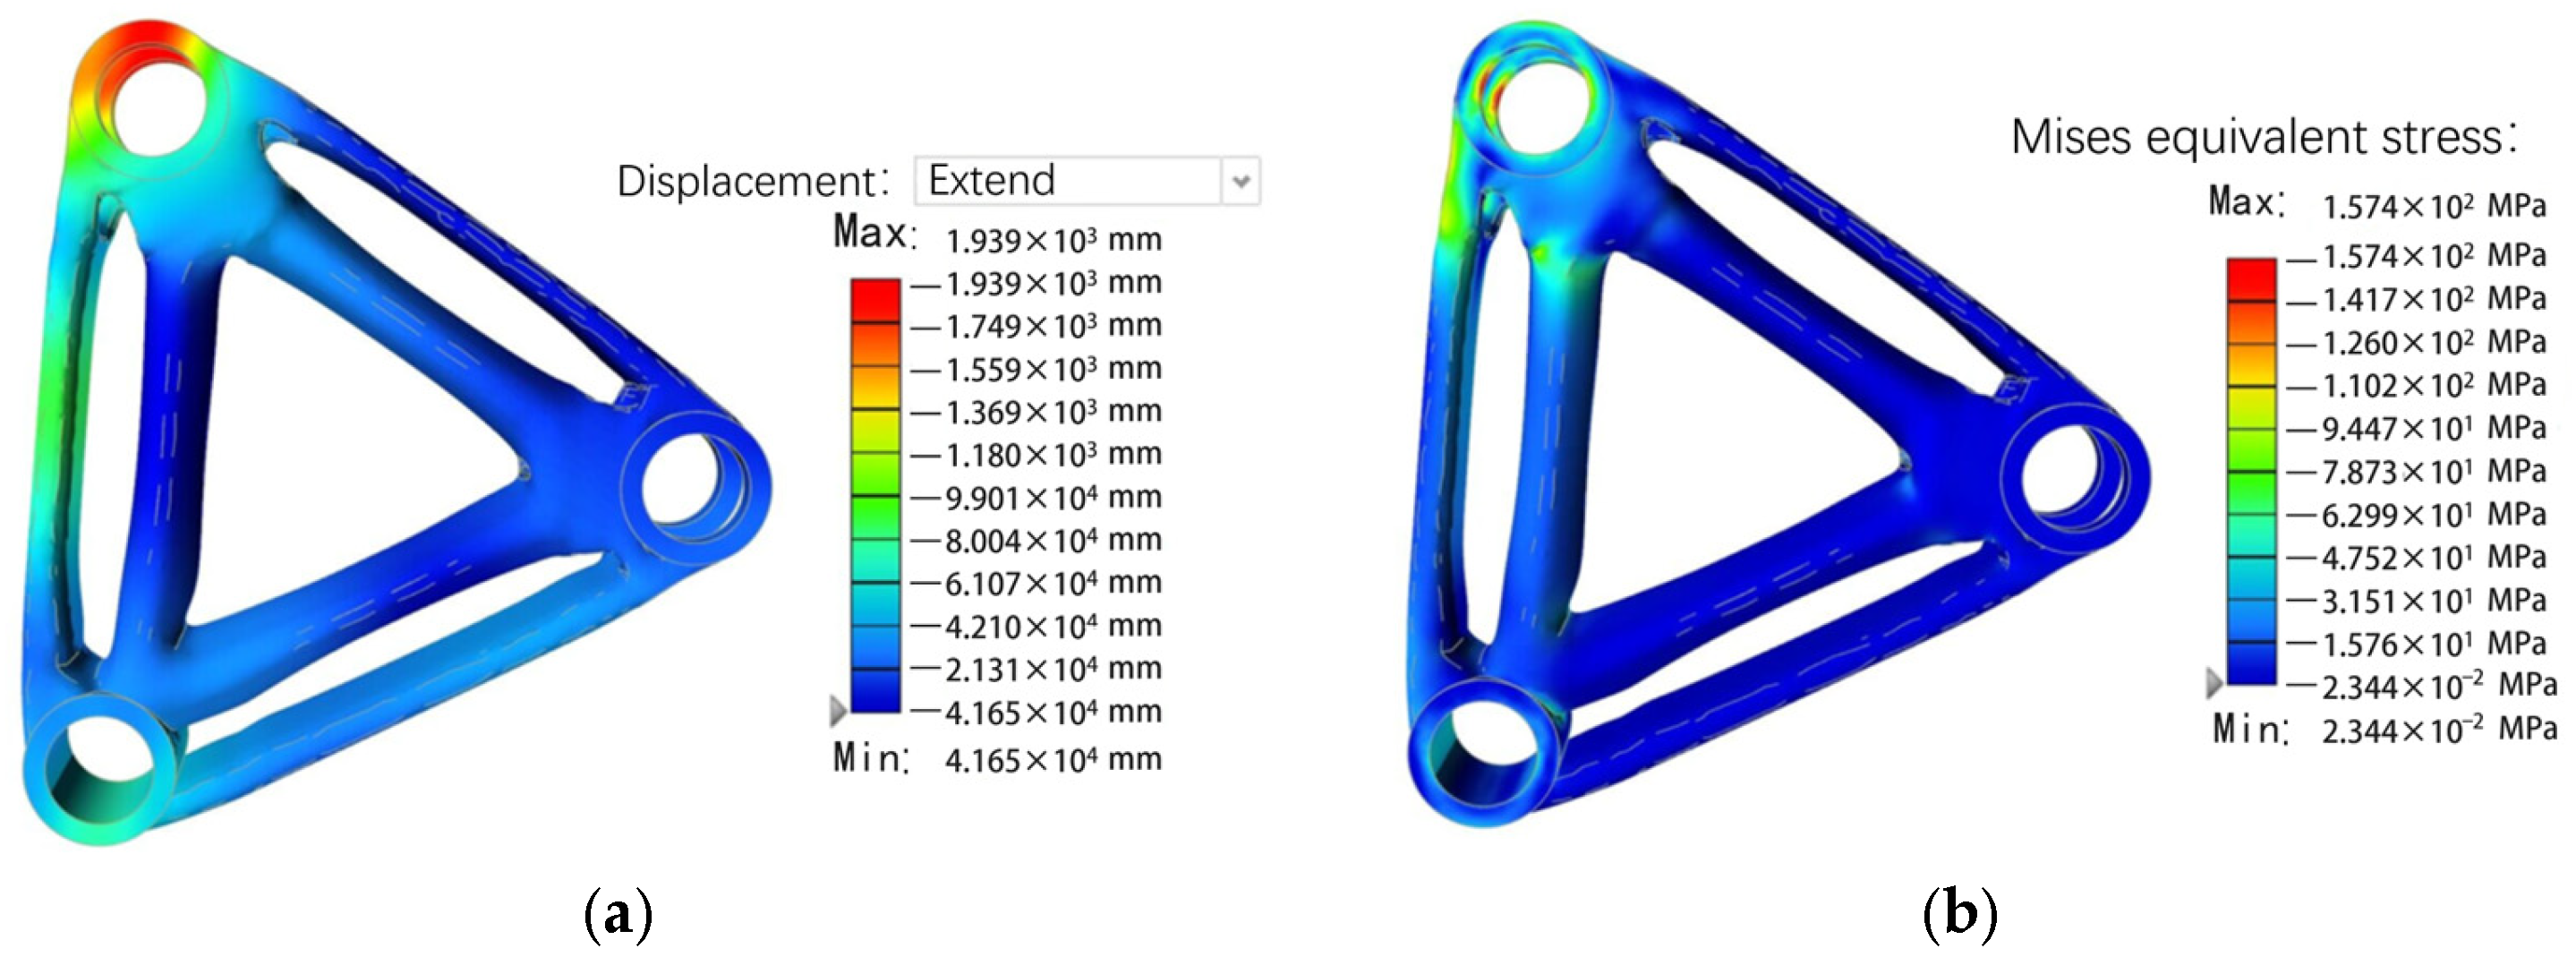The image size is (2576, 974).
Task: Click the gray triangle marker on stress legend
Action: [x=2214, y=683]
